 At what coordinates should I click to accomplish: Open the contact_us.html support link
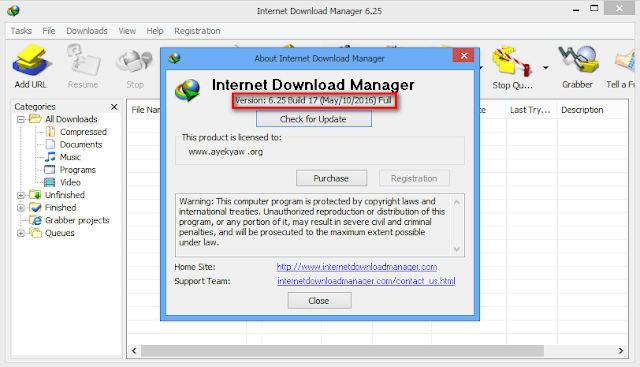coord(366,281)
